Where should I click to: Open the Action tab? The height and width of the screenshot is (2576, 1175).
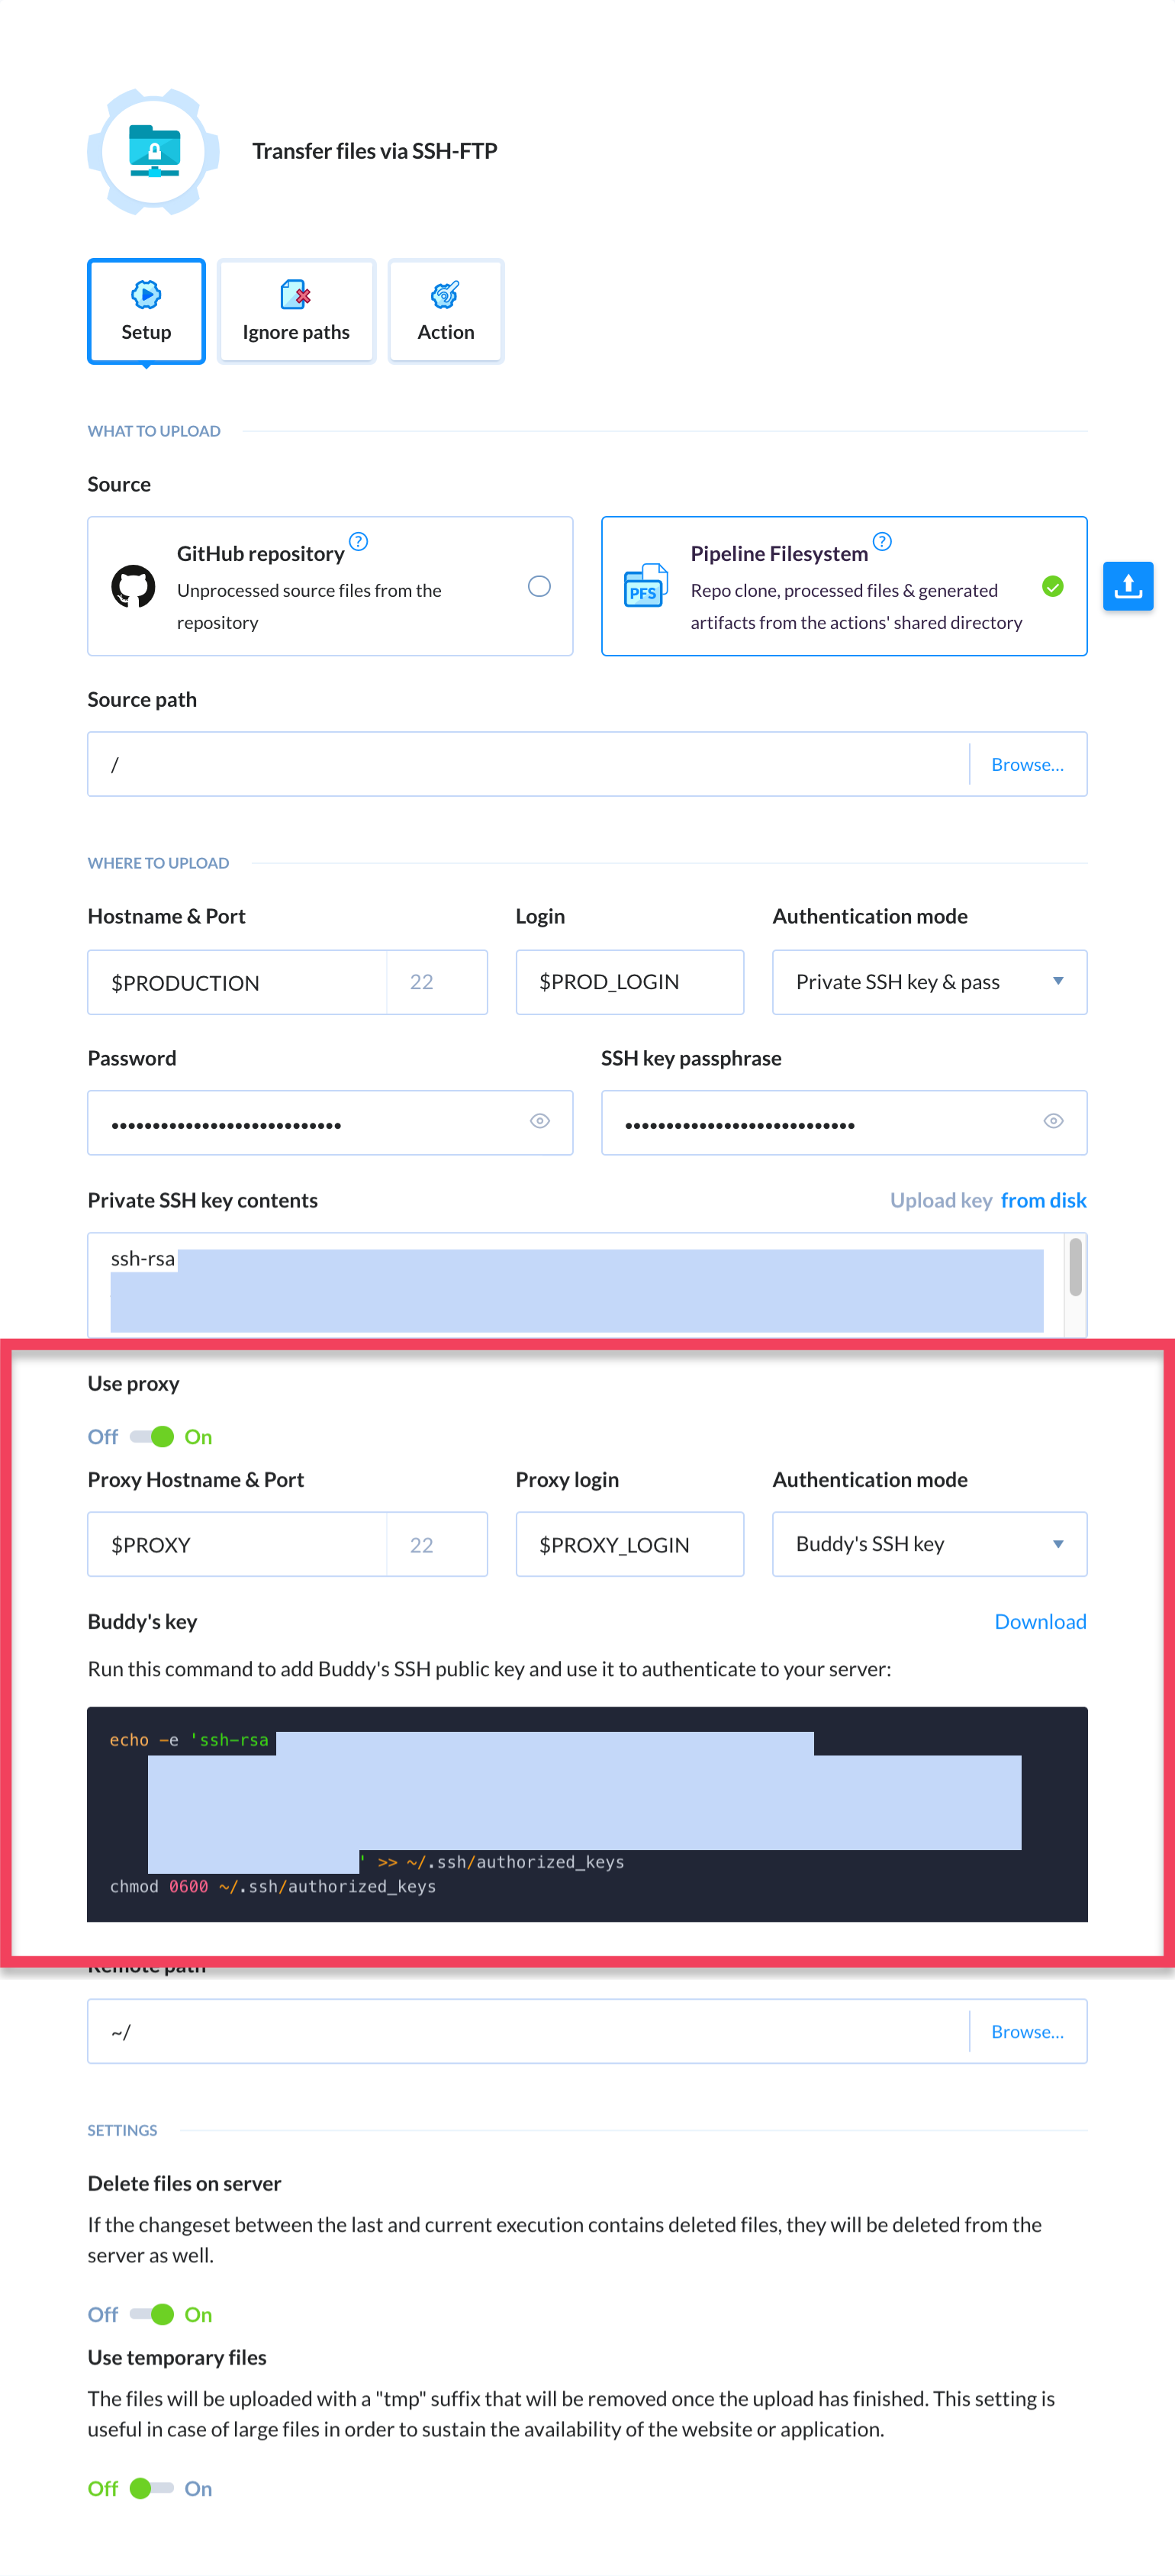coord(446,312)
